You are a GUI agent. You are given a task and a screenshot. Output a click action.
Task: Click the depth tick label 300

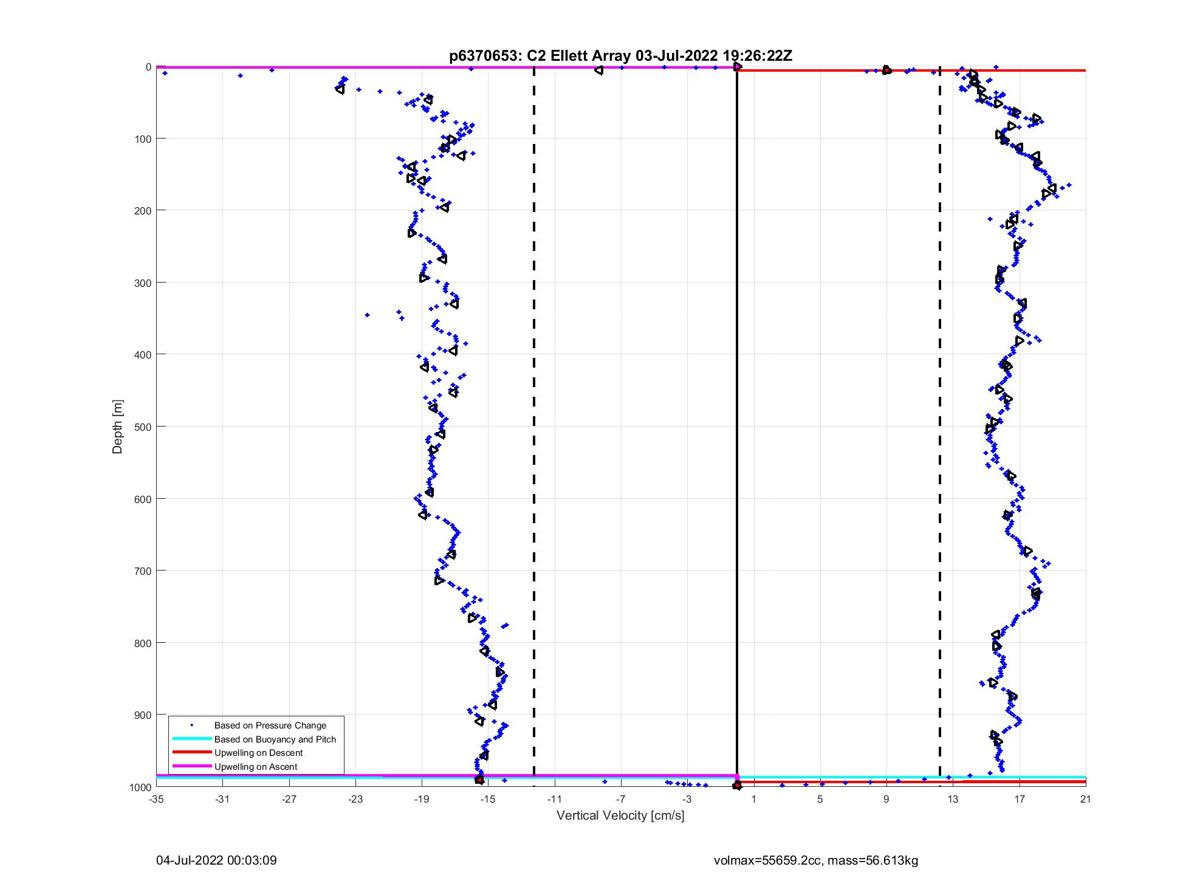click(x=142, y=282)
